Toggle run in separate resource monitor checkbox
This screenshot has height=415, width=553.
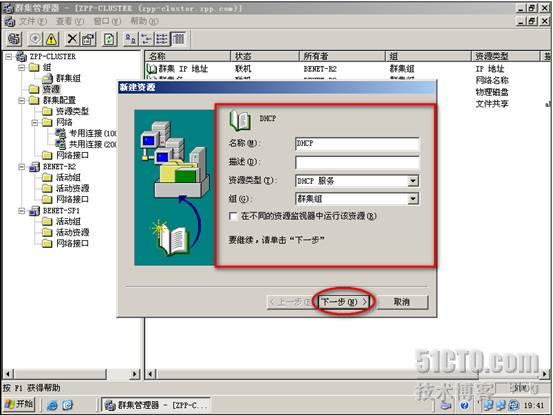tap(233, 216)
